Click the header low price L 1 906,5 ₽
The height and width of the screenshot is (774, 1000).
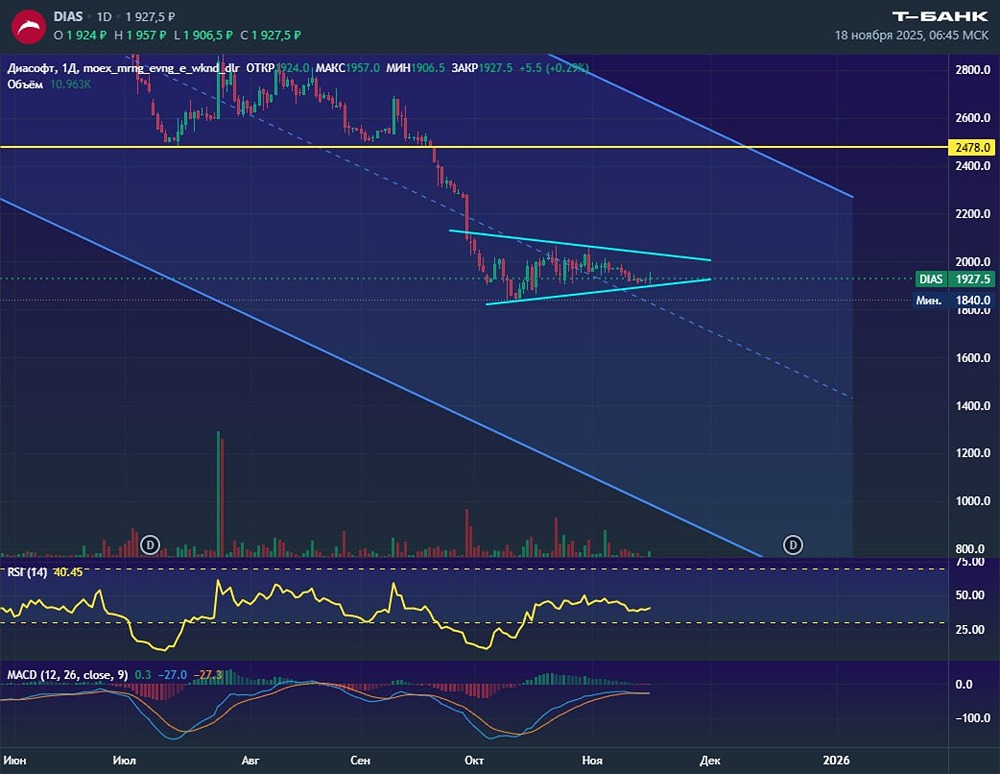pyautogui.click(x=203, y=35)
